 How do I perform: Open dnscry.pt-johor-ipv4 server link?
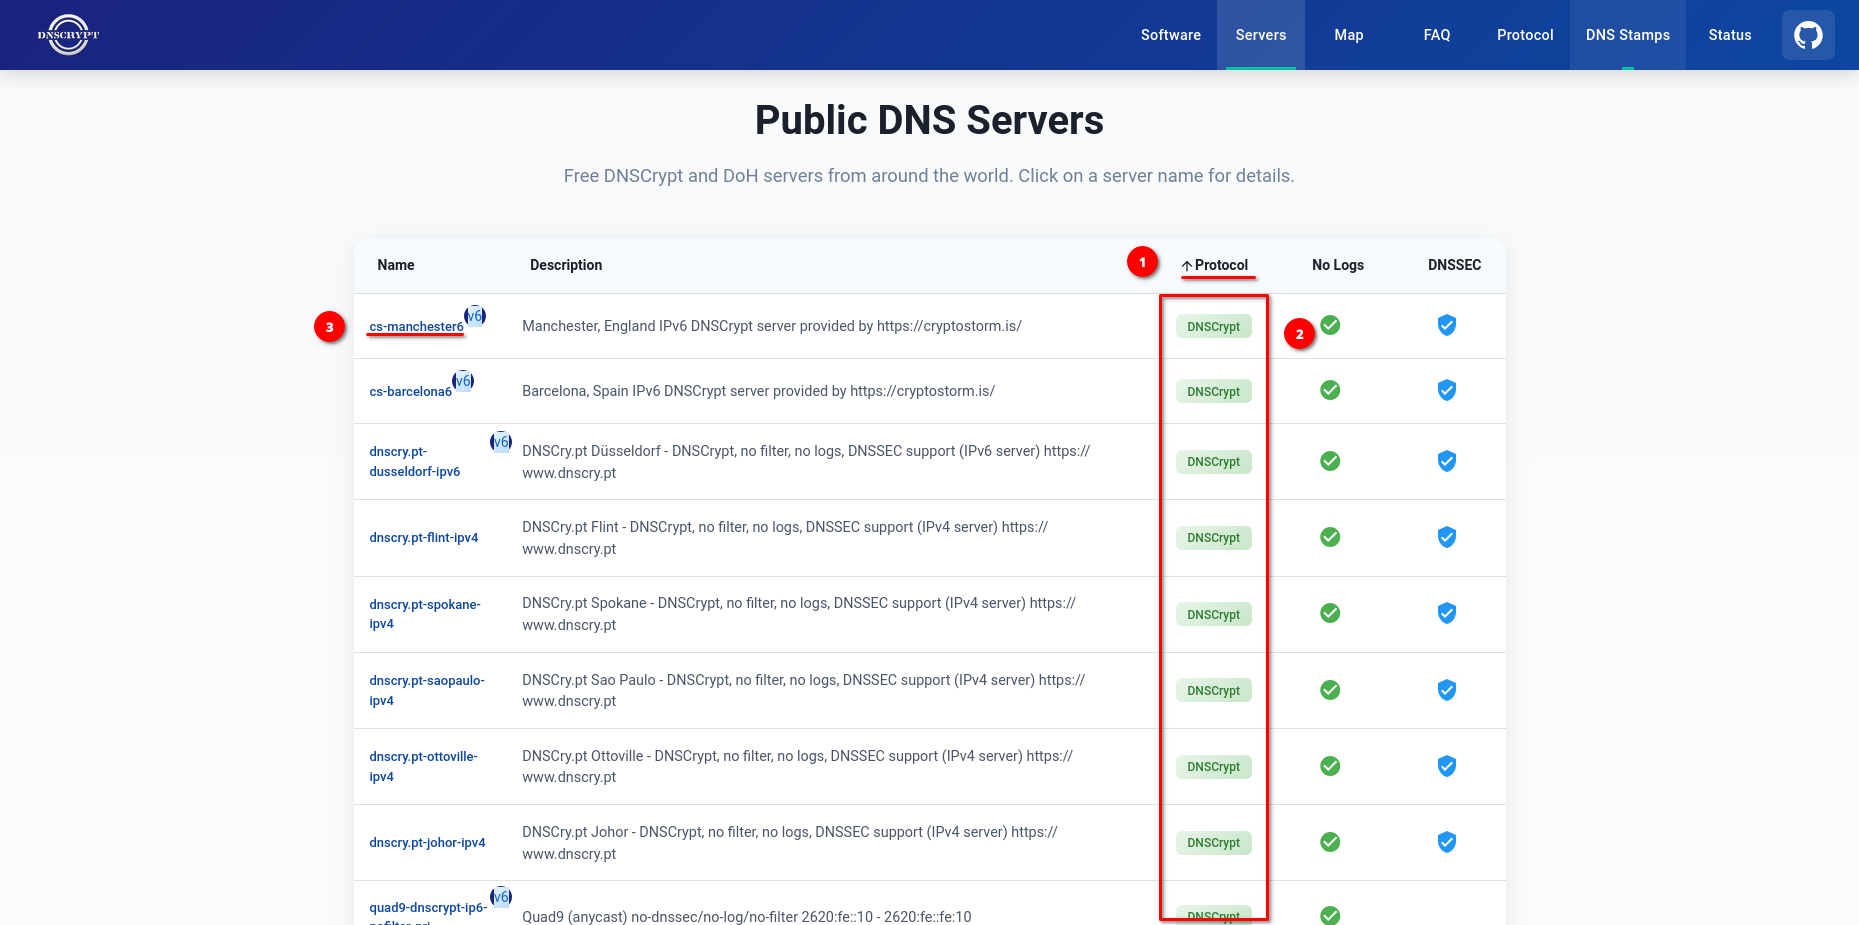tap(427, 843)
